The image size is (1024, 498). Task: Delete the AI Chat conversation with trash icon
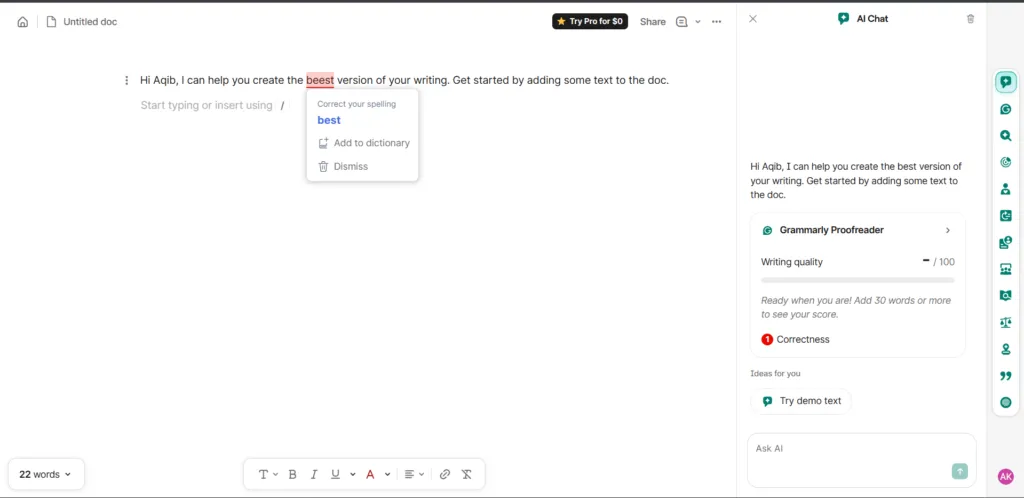coord(970,19)
